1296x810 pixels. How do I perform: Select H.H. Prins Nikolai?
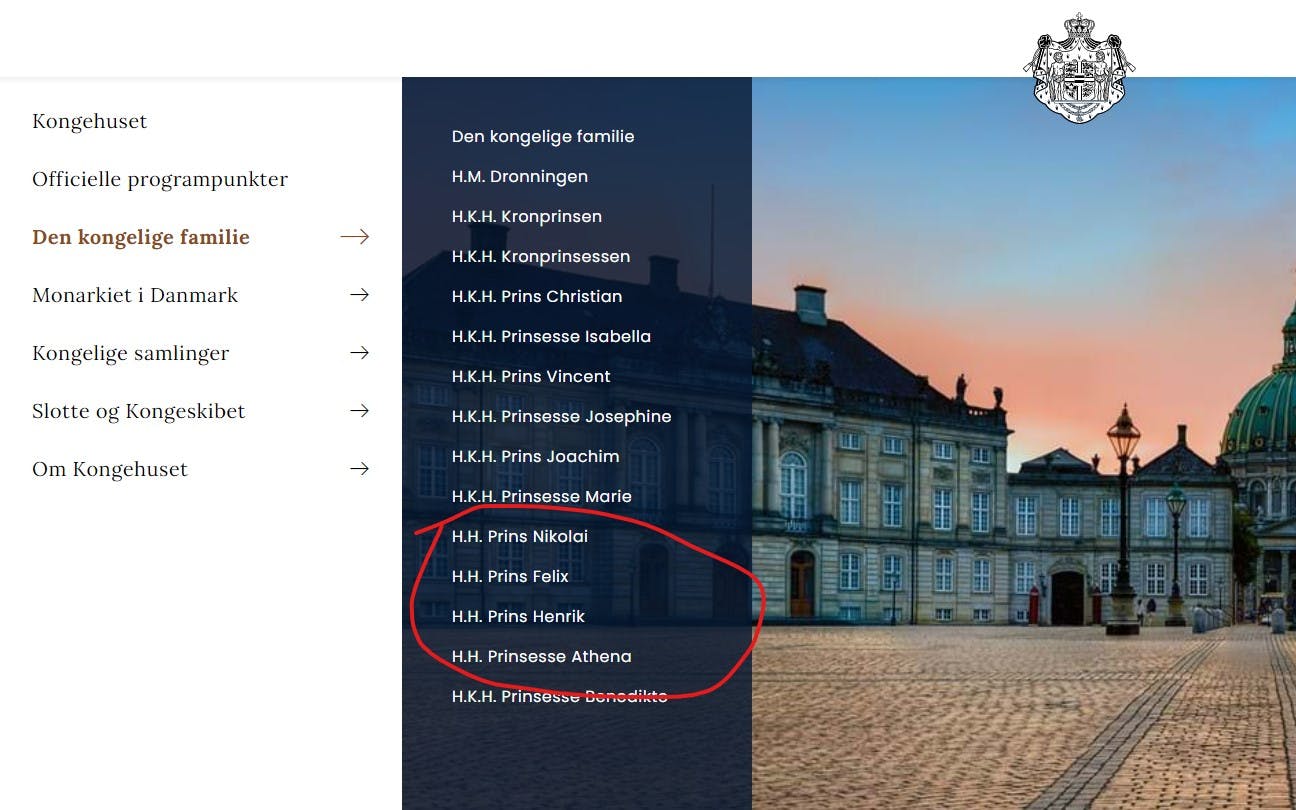pos(520,536)
